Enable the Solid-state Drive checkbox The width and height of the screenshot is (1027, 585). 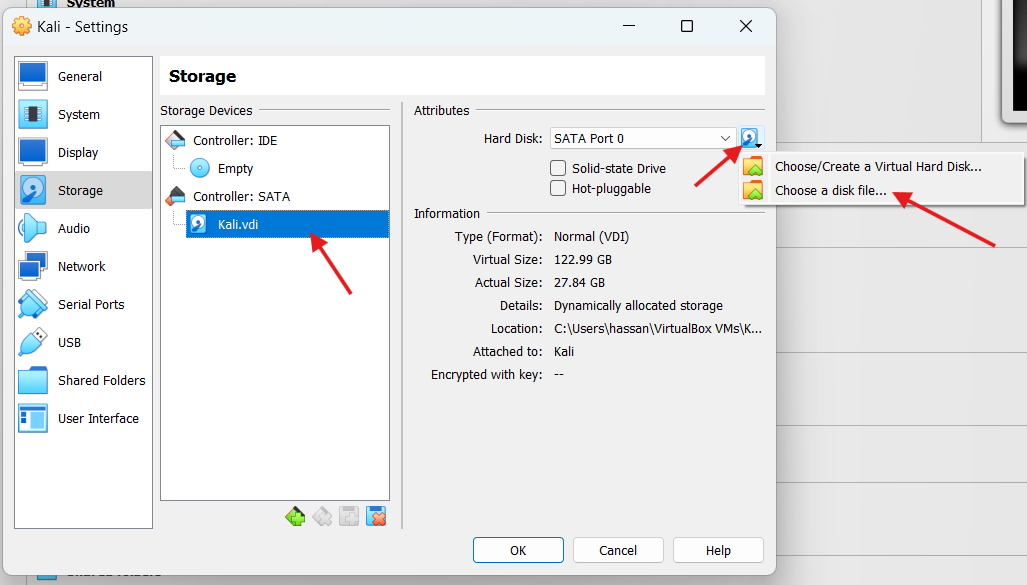[558, 168]
